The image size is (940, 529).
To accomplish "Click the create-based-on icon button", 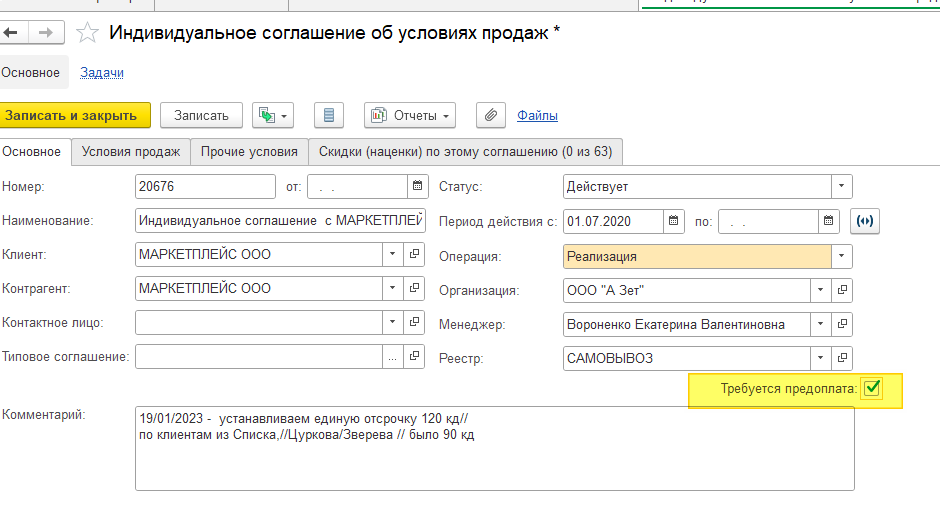I will coord(272,115).
